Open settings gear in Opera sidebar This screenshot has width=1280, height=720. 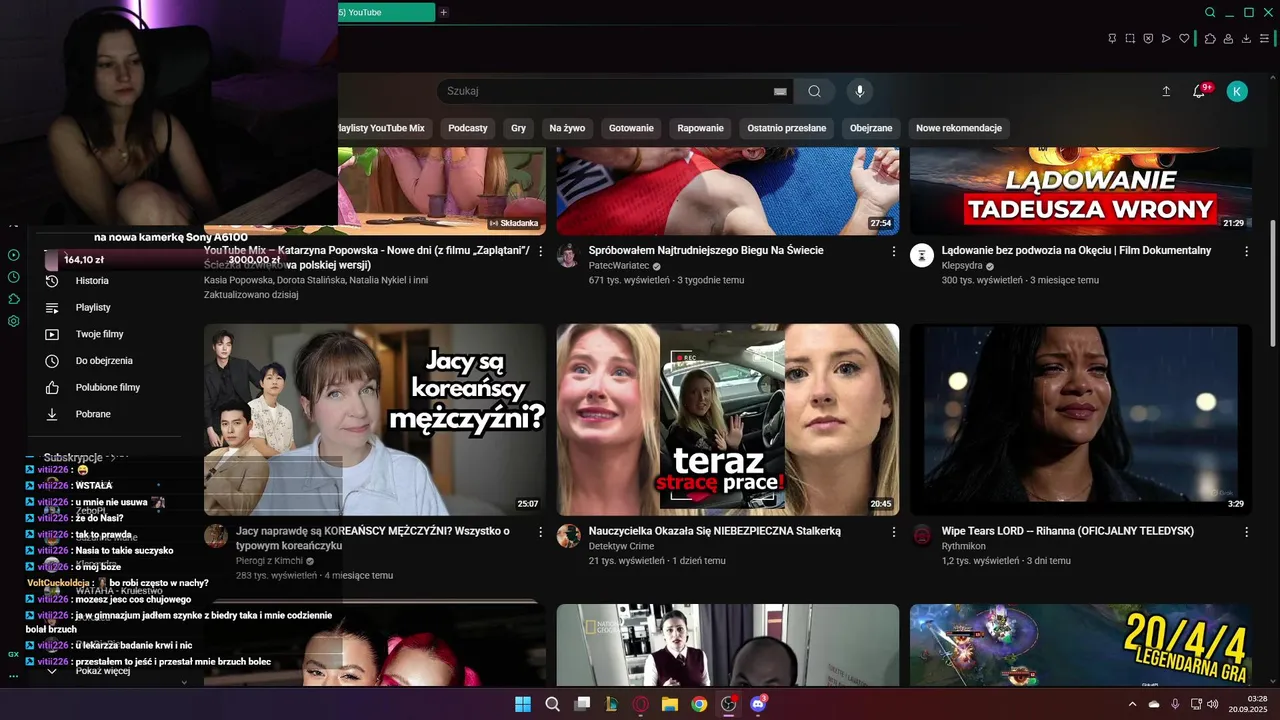pos(14,321)
